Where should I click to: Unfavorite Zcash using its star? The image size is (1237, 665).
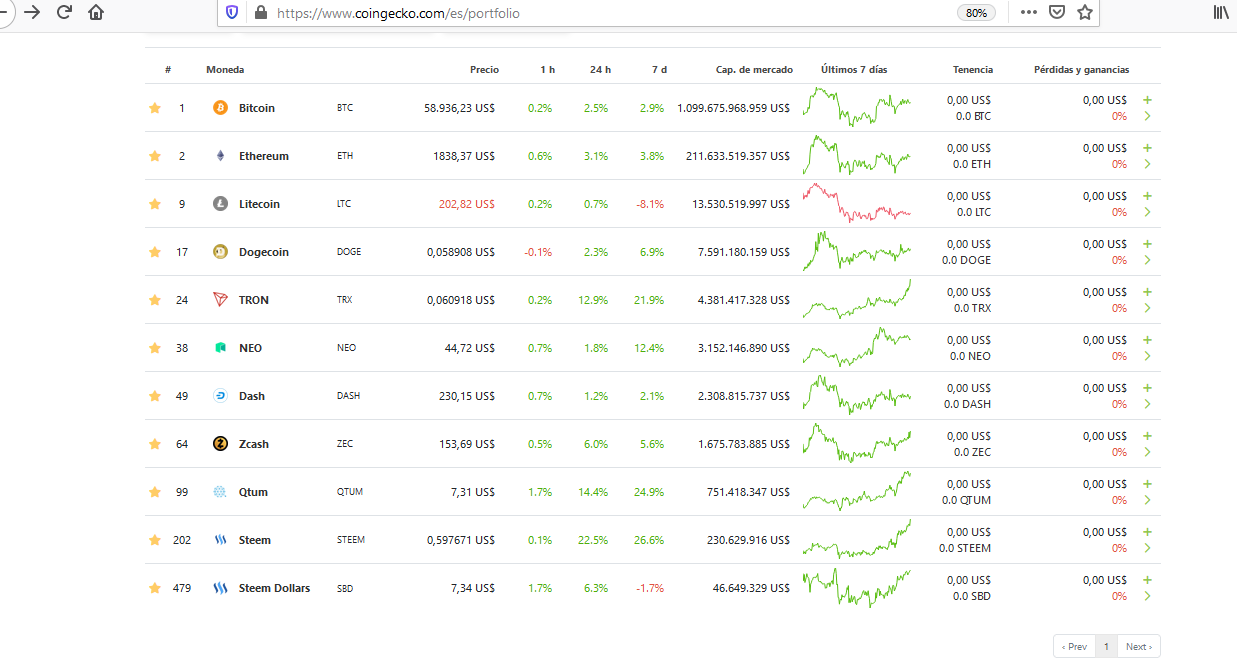pyautogui.click(x=155, y=444)
